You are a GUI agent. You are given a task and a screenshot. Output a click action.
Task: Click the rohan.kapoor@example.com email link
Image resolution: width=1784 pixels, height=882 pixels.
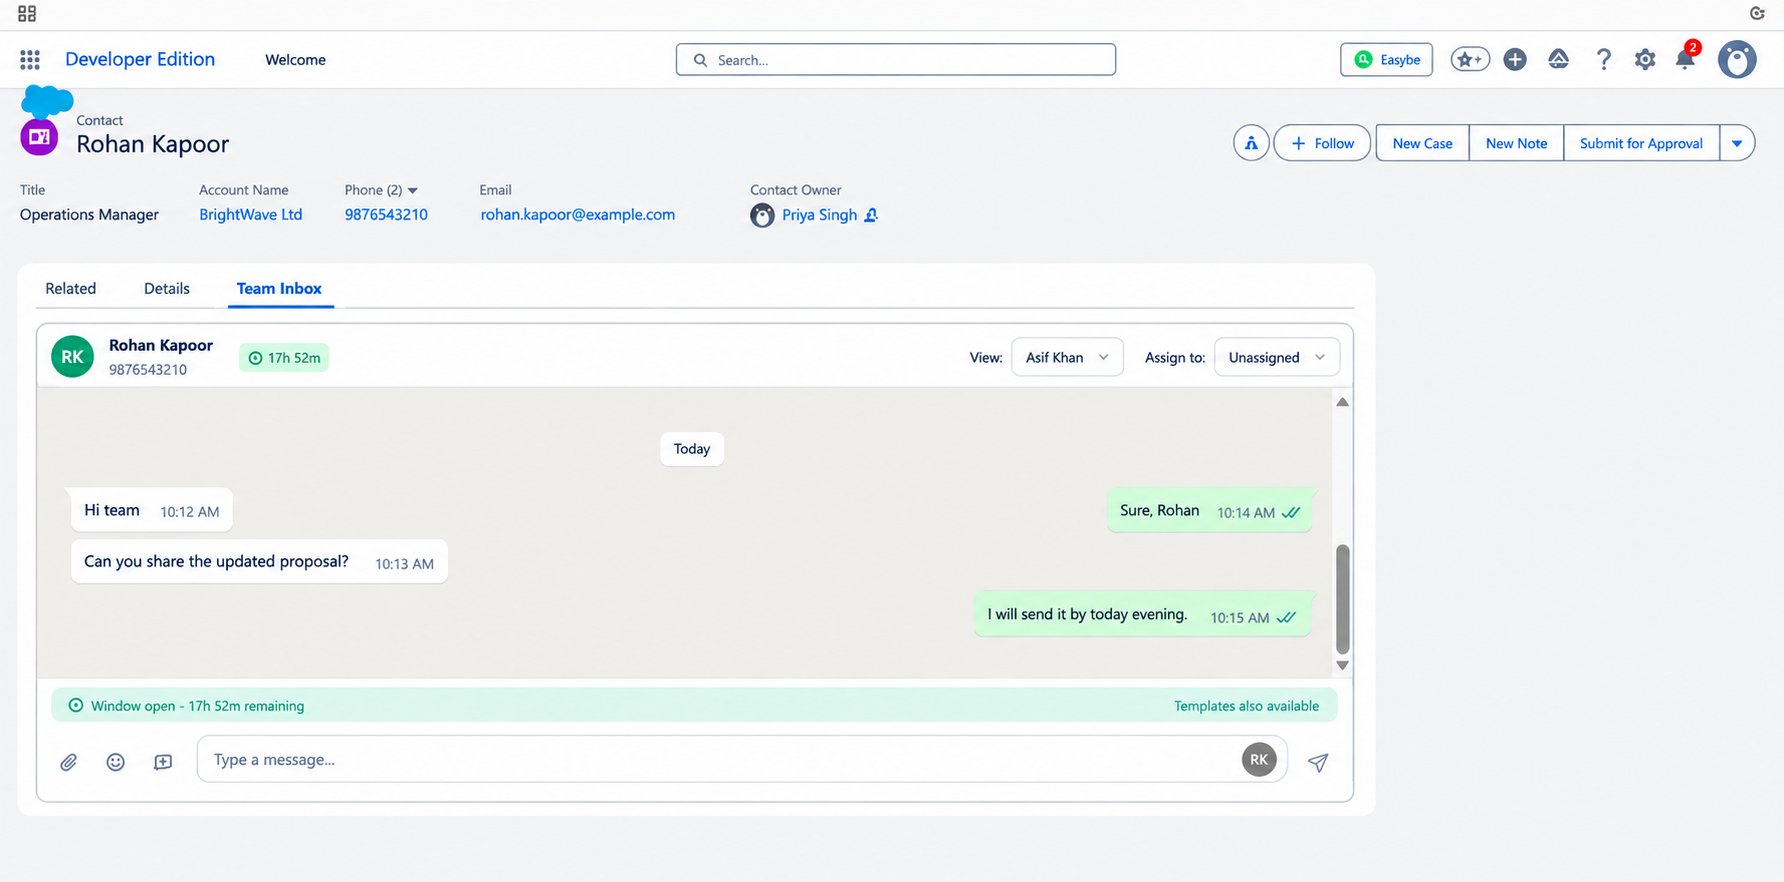(x=577, y=215)
